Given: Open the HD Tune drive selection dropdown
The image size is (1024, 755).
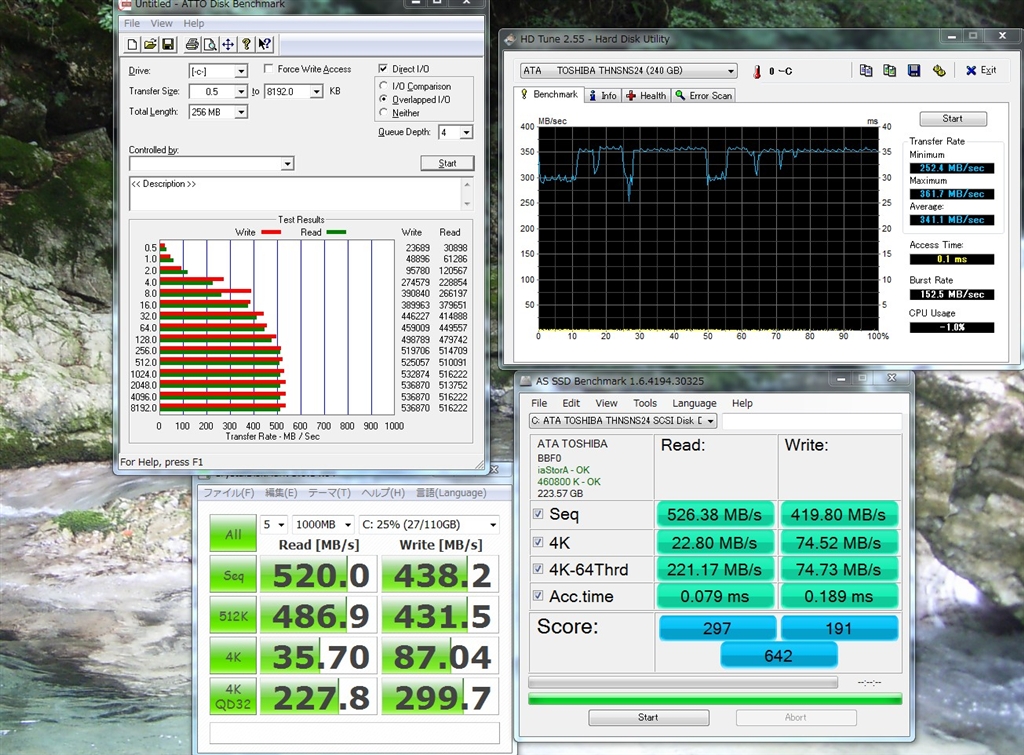Looking at the screenshot, I should pyautogui.click(x=731, y=71).
